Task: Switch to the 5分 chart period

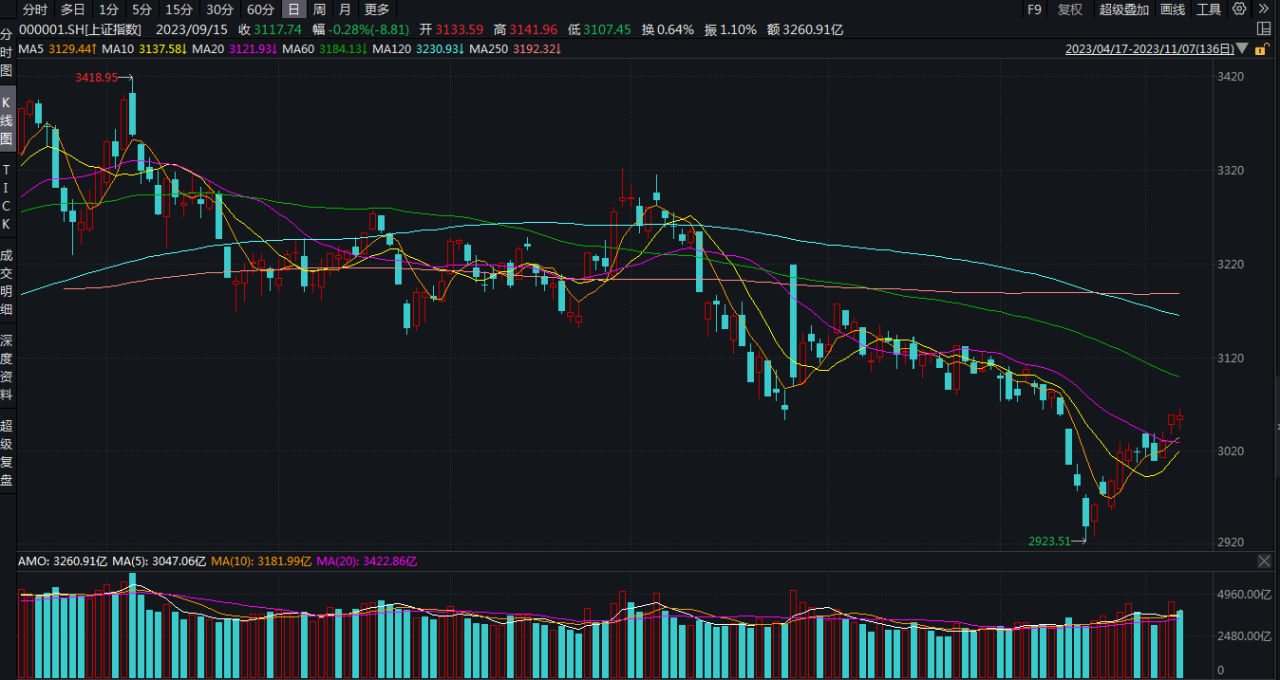Action: point(142,9)
